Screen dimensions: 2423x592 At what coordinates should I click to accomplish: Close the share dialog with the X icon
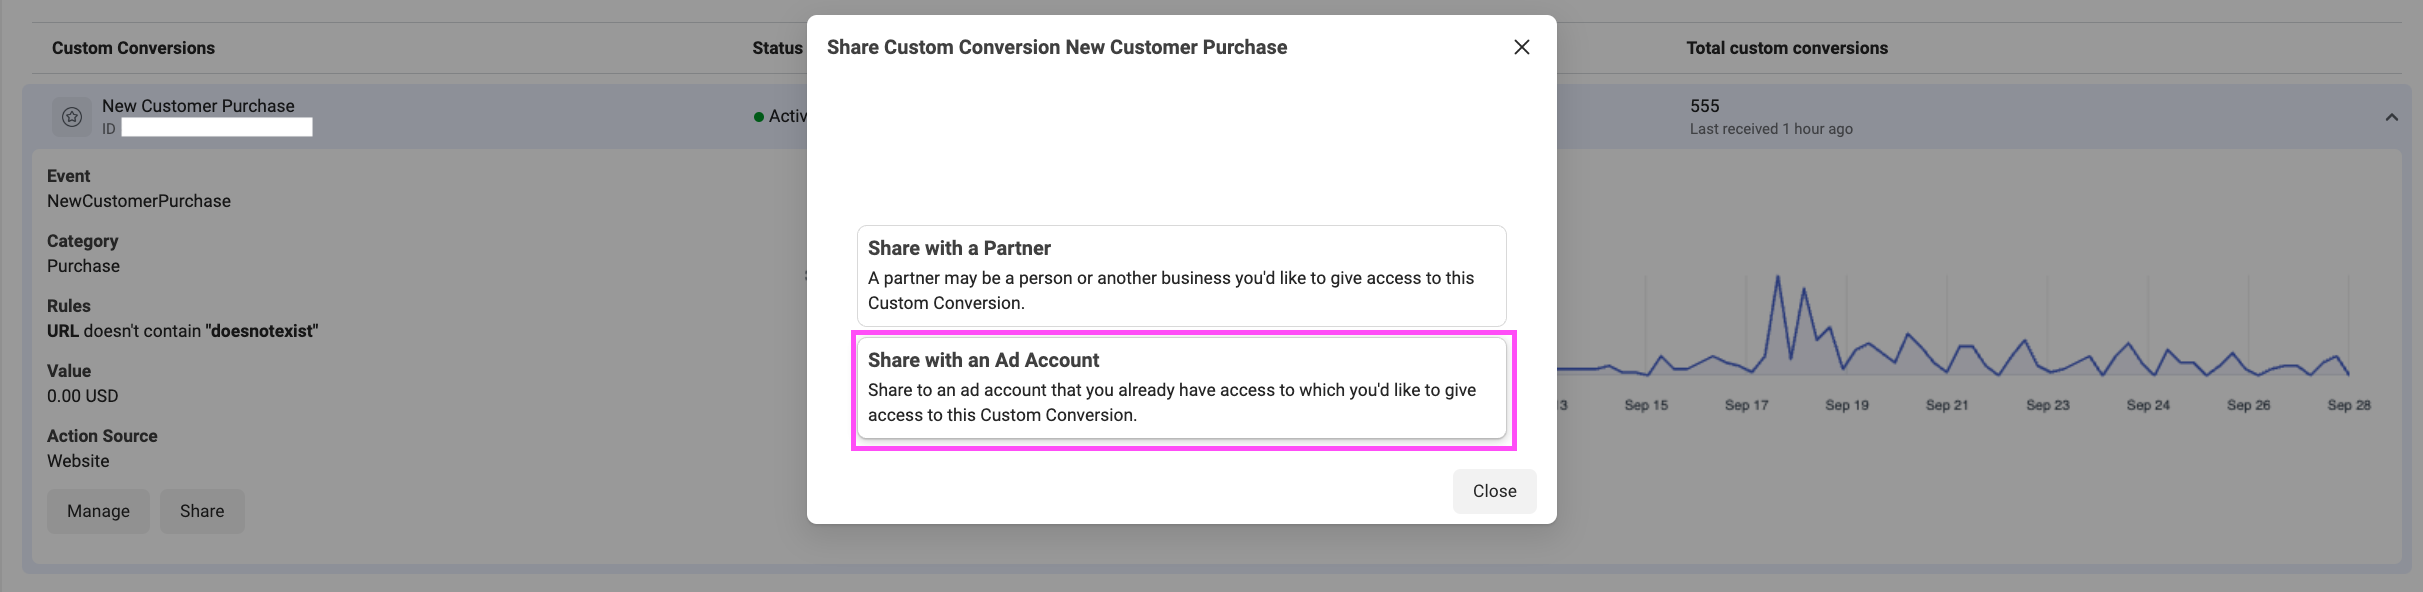tap(1521, 47)
